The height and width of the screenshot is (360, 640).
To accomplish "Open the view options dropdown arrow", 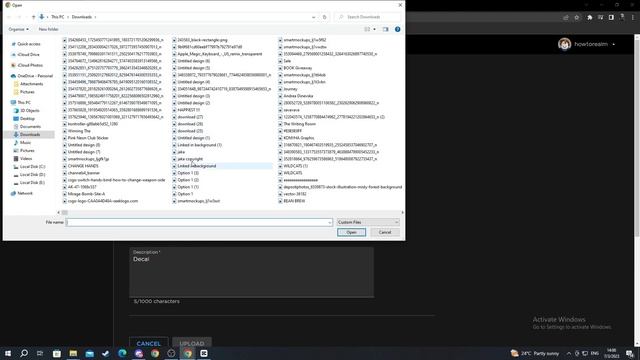I will [x=374, y=29].
